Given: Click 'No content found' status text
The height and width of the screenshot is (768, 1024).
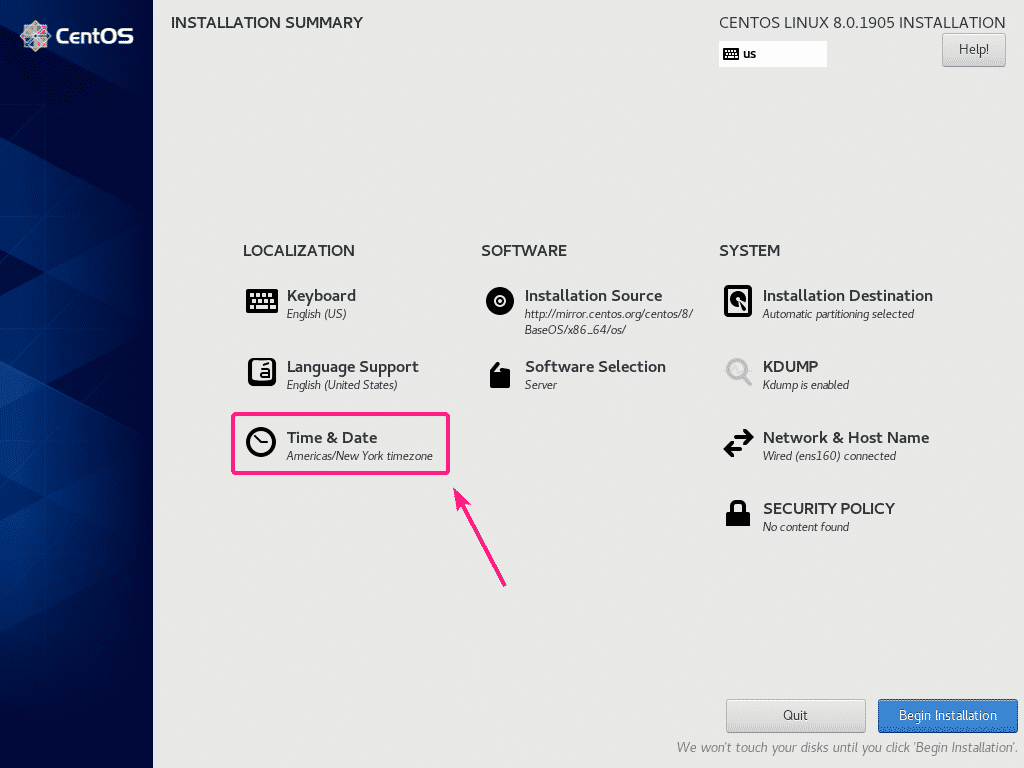Looking at the screenshot, I should pyautogui.click(x=806, y=527).
